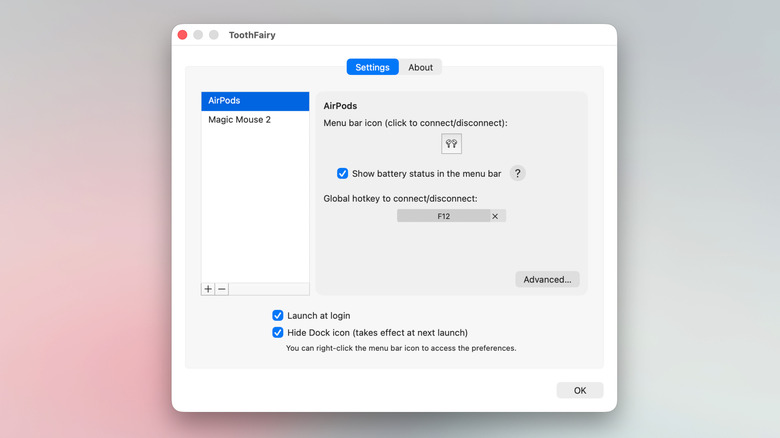Click the Menu bar icon label text
Viewport: 780px width, 438px height.
(415, 123)
